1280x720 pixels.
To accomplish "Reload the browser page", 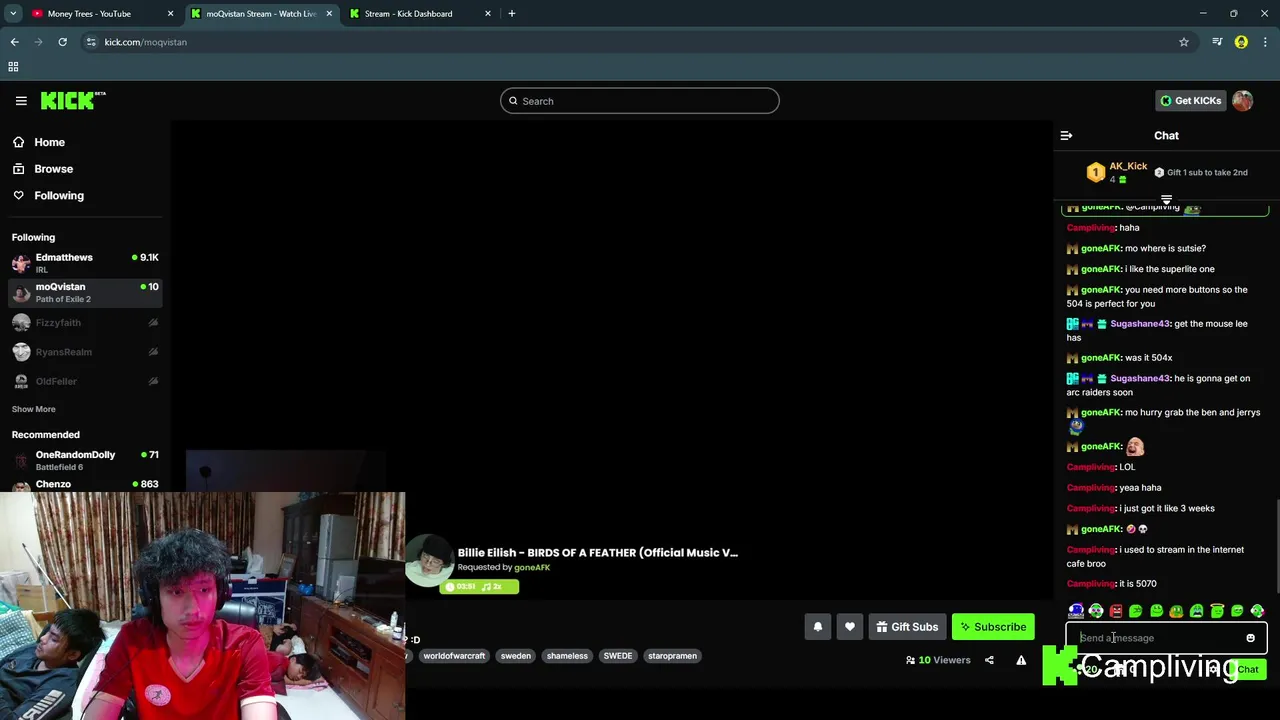I will click(62, 42).
